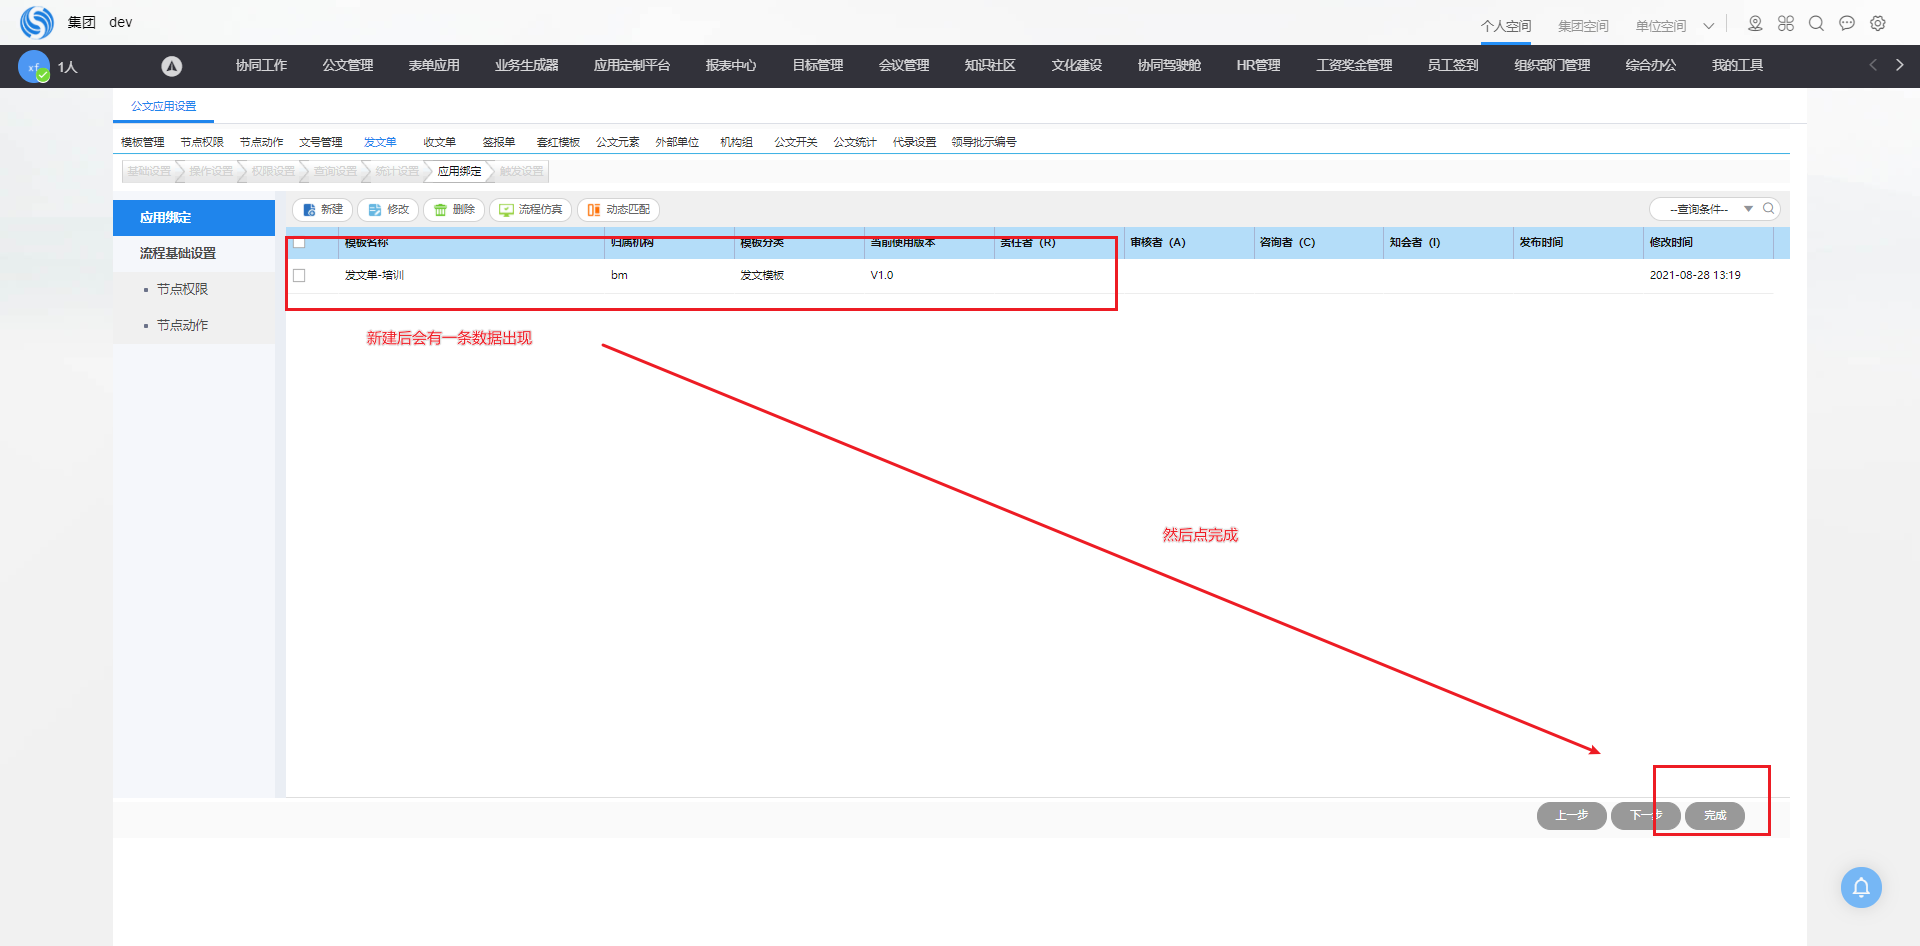This screenshot has height=946, width=1920.
Task: Open 工资奖金管理 menu
Action: point(1354,66)
